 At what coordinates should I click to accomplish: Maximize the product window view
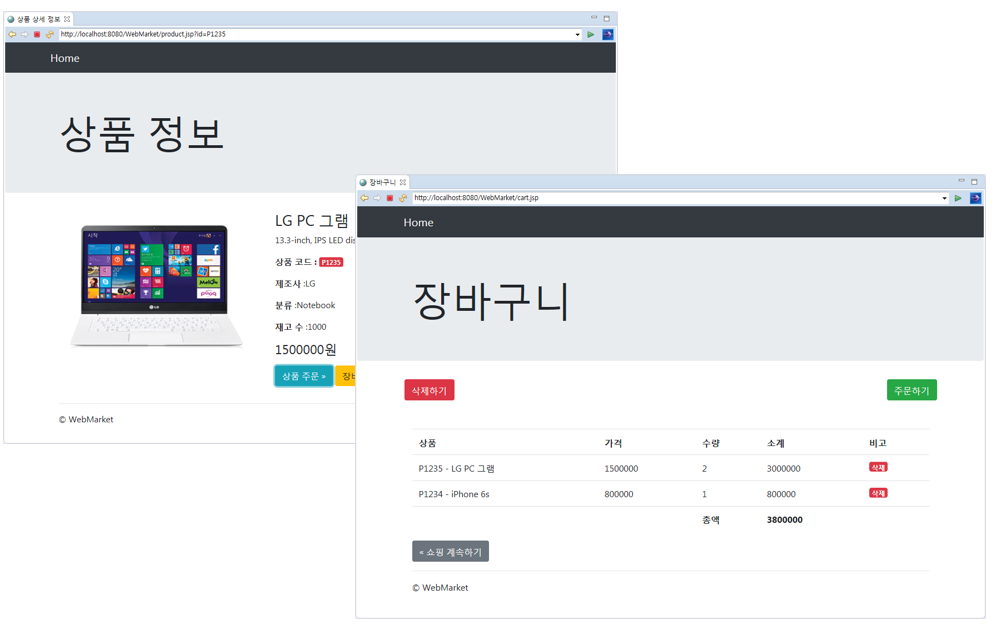607,18
